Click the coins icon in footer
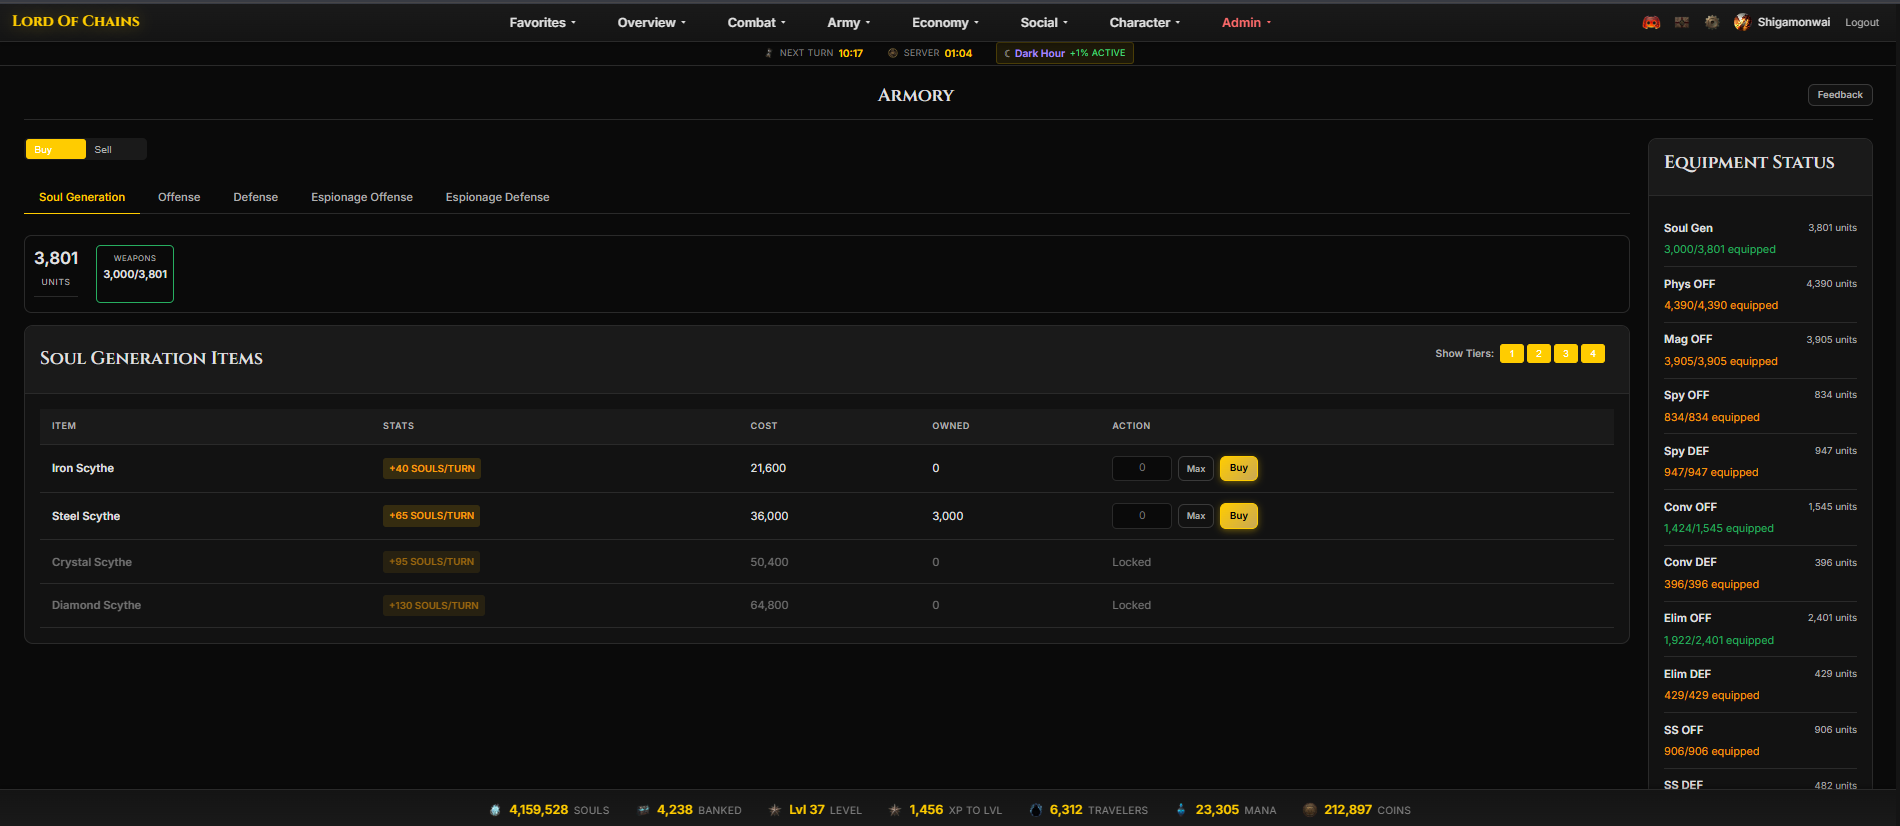The height and width of the screenshot is (826, 1900). tap(1310, 810)
